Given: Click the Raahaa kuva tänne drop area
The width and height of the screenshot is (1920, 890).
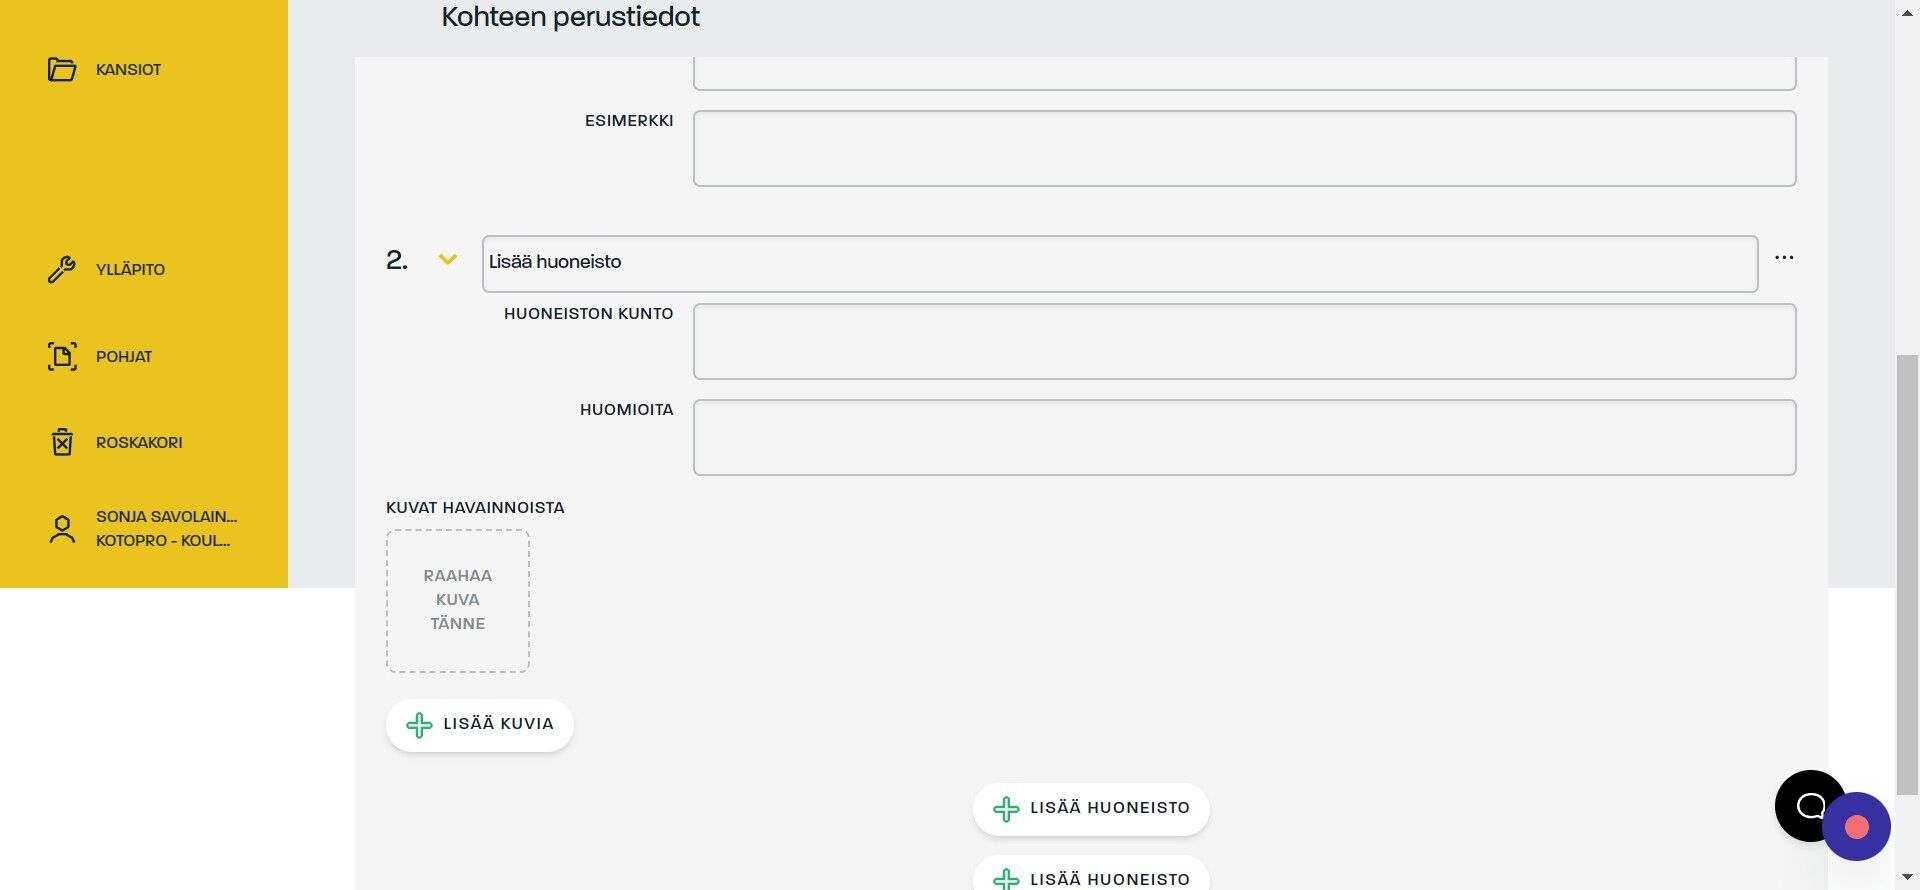Looking at the screenshot, I should (x=458, y=601).
